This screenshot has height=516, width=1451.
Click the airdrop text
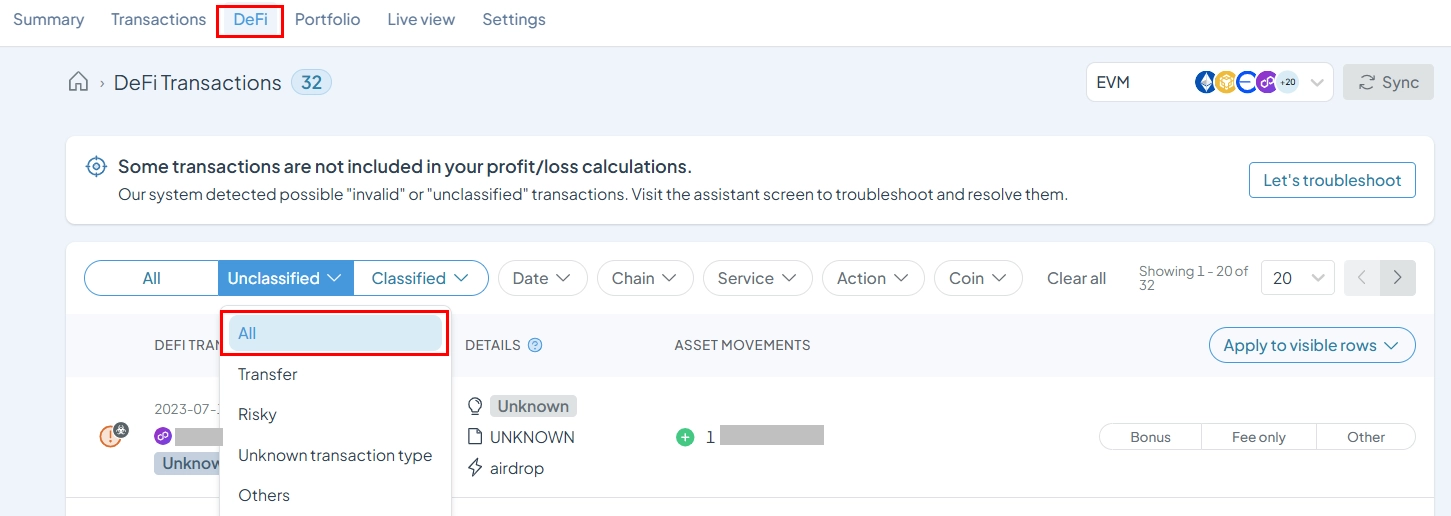tap(517, 468)
